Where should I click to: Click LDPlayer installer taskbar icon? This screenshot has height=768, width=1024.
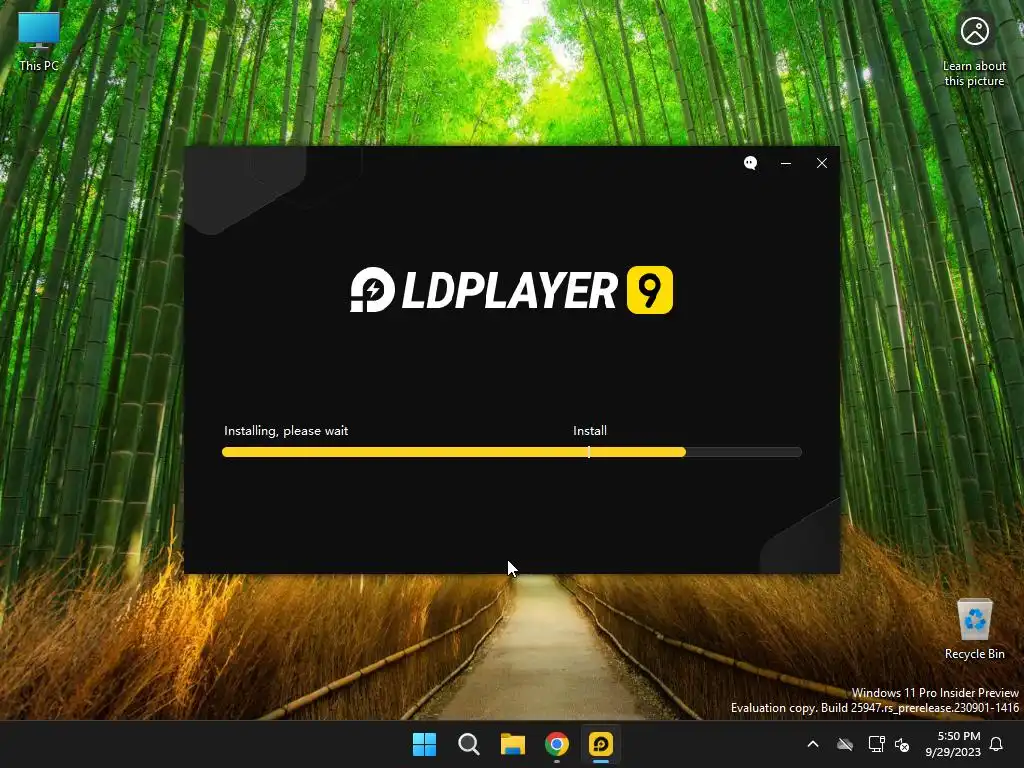tap(601, 744)
